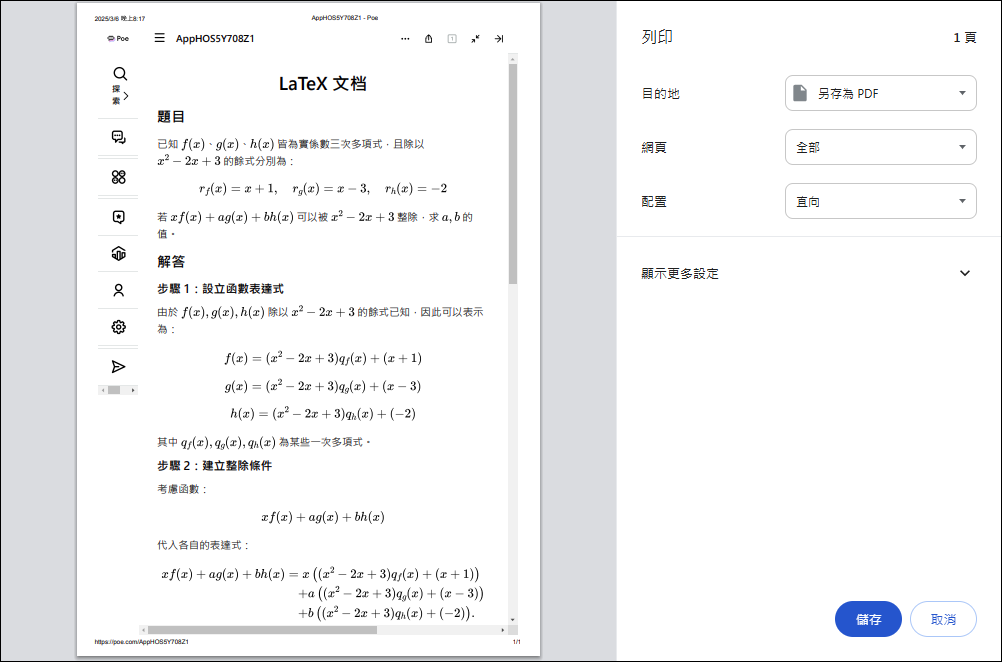Click the chat bubbles icon in preview sidebar
1002x662 pixels.
point(118,137)
